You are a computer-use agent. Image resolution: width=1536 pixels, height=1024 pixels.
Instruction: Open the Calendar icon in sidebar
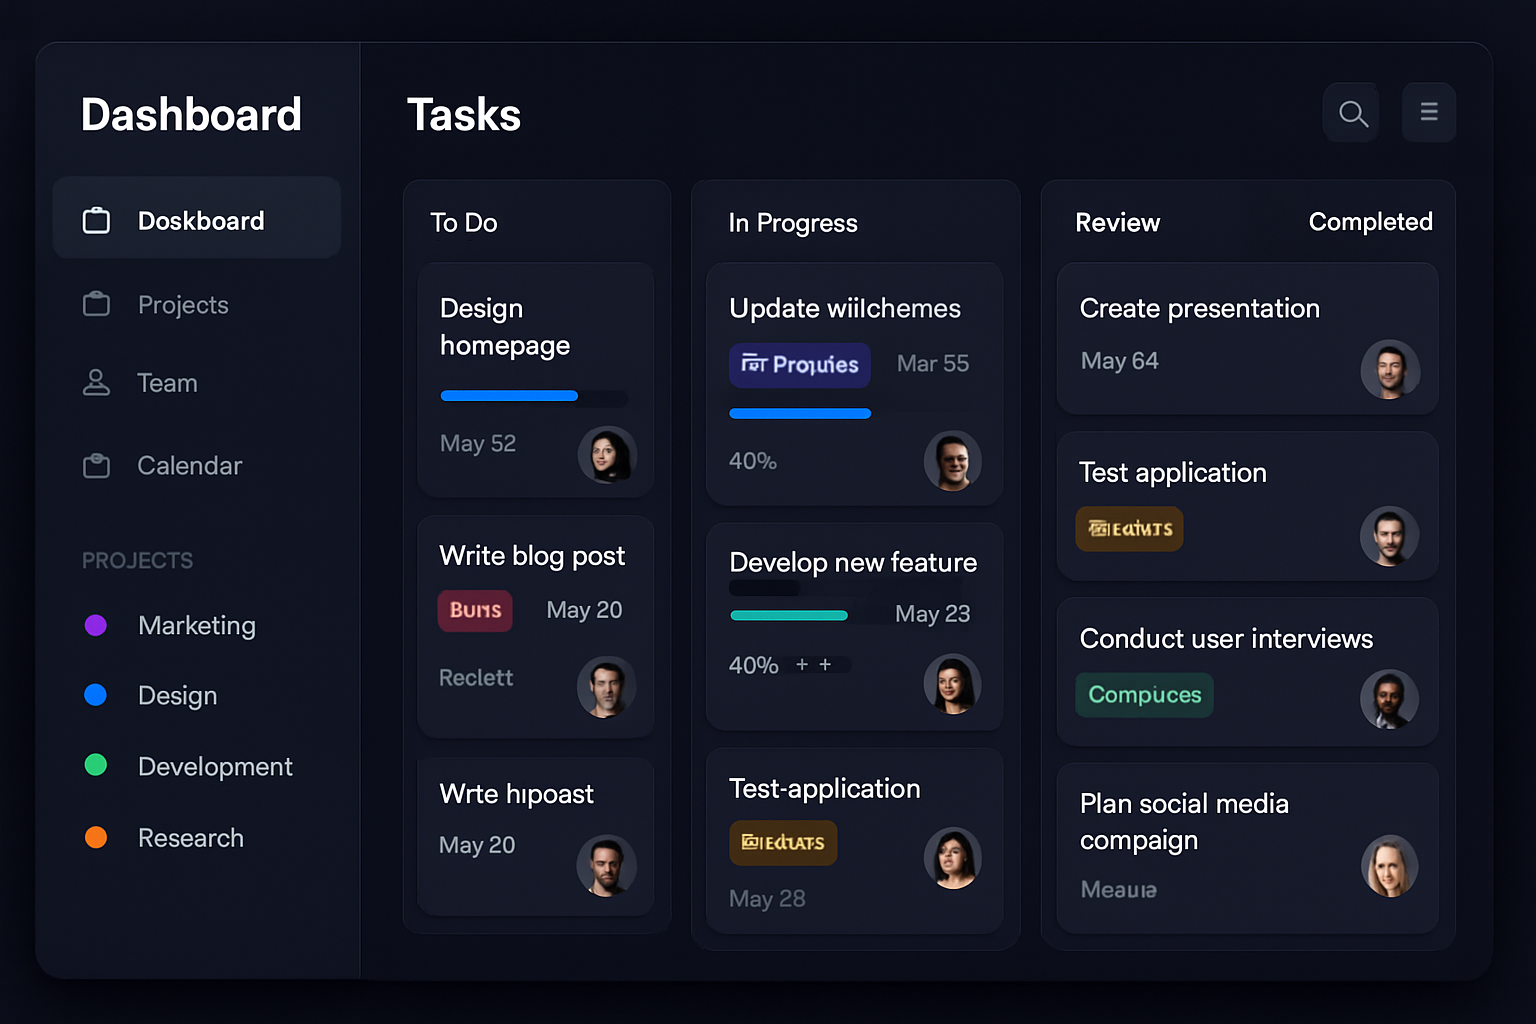click(x=96, y=465)
